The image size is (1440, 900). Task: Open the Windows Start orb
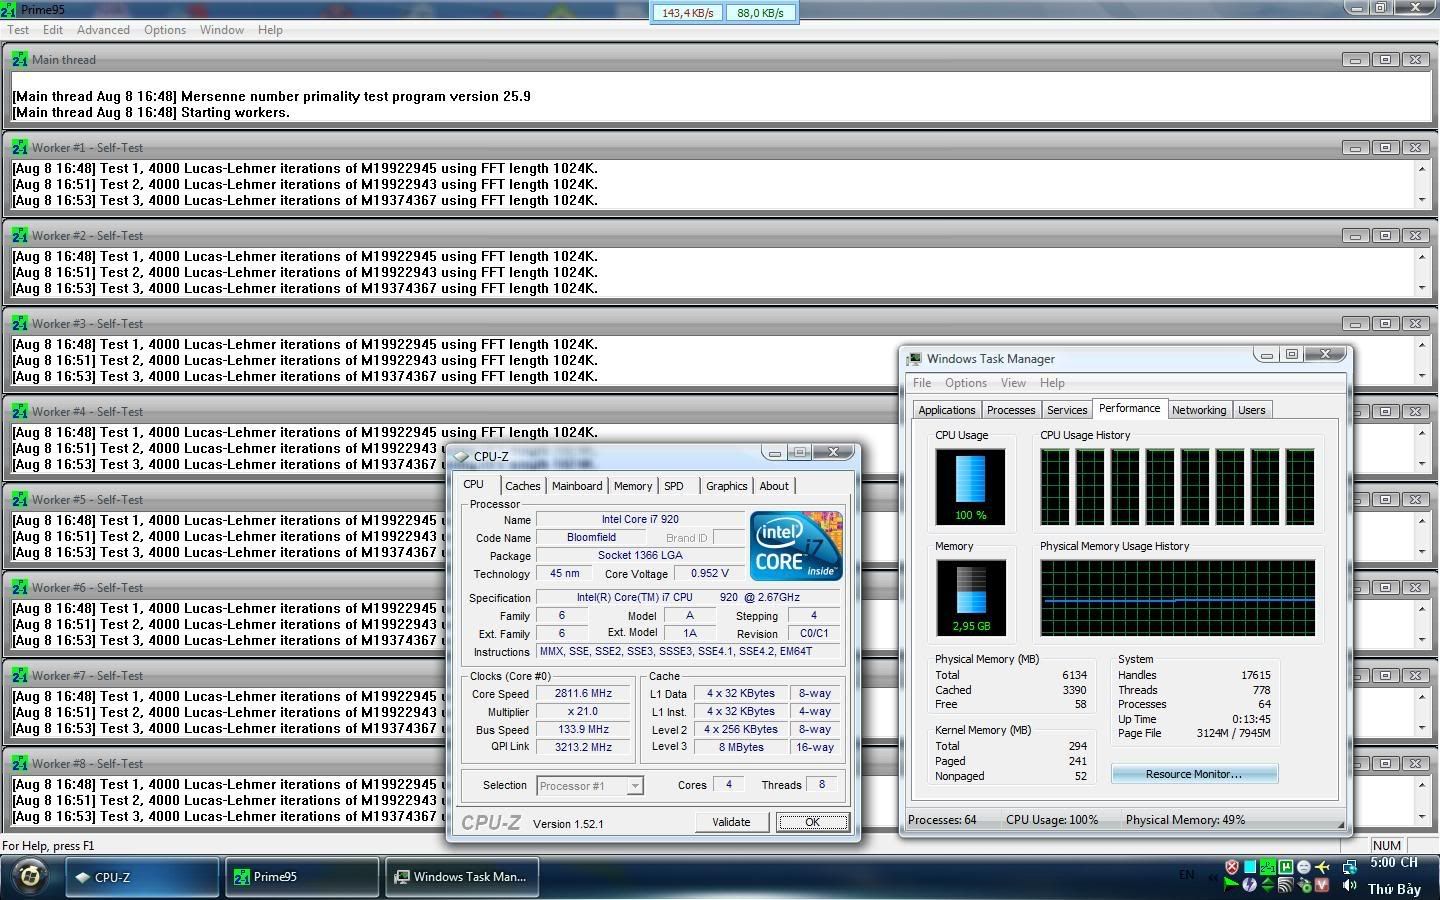pos(30,877)
